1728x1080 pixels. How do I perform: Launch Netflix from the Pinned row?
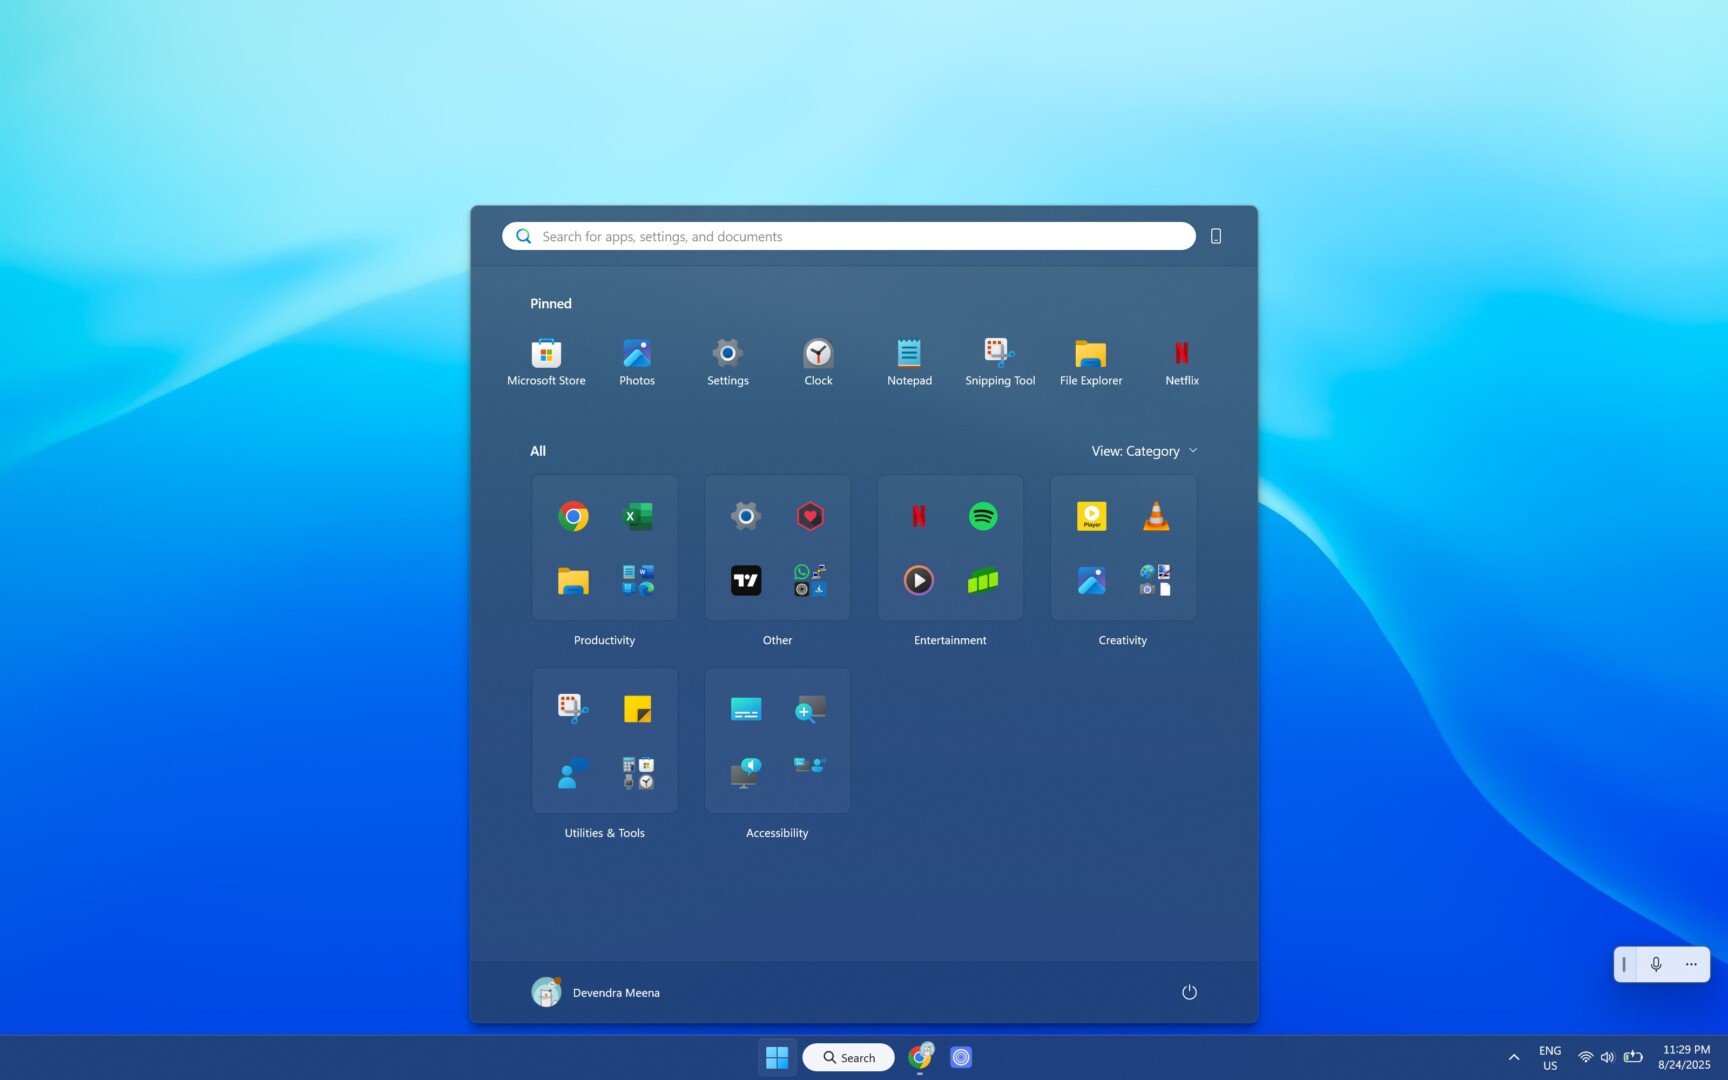(1182, 362)
